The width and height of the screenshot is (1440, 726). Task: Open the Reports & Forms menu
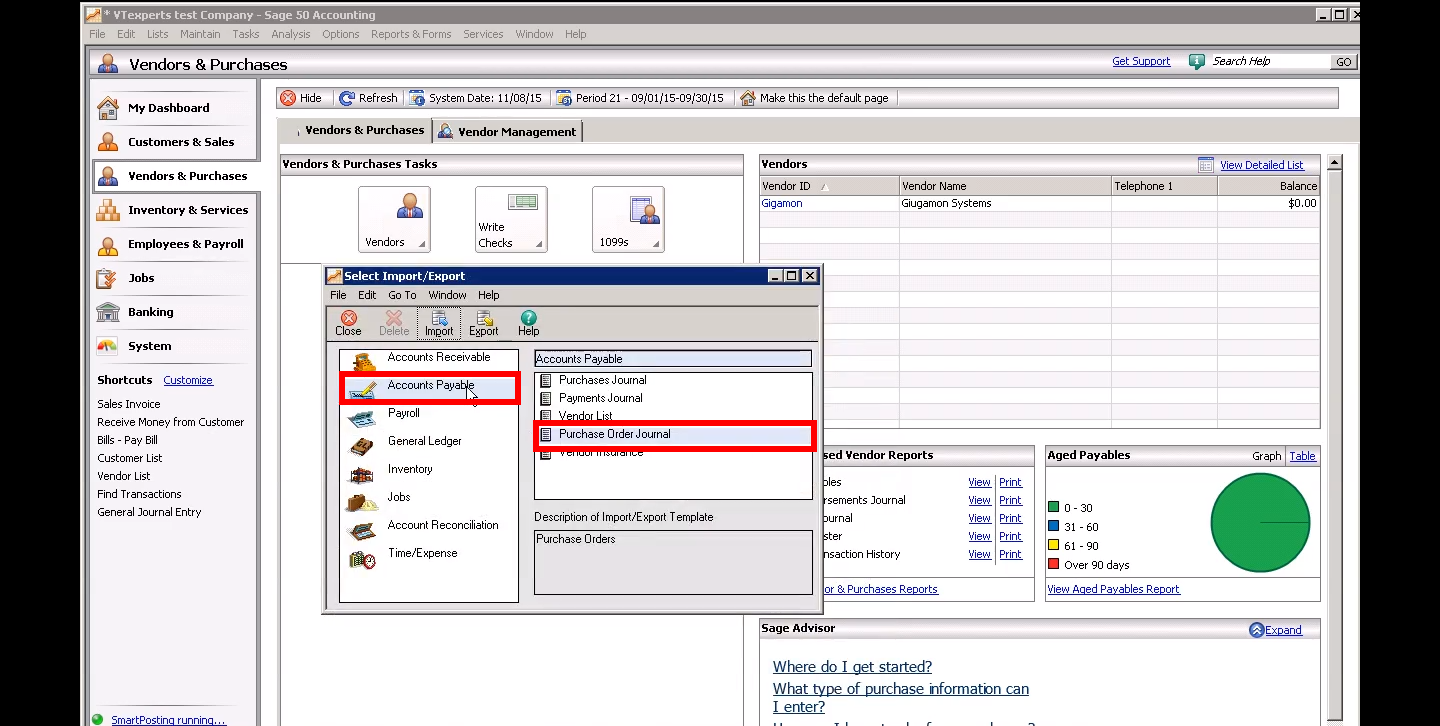pos(411,34)
